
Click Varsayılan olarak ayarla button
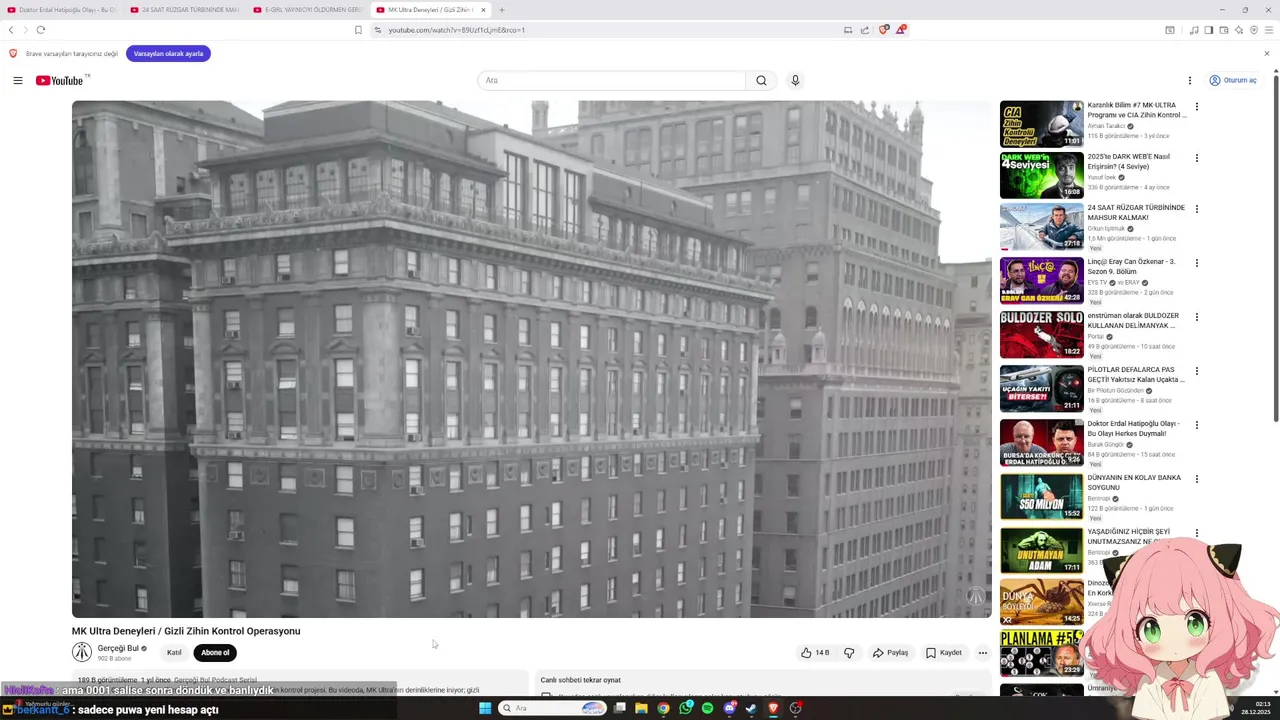pos(168,54)
